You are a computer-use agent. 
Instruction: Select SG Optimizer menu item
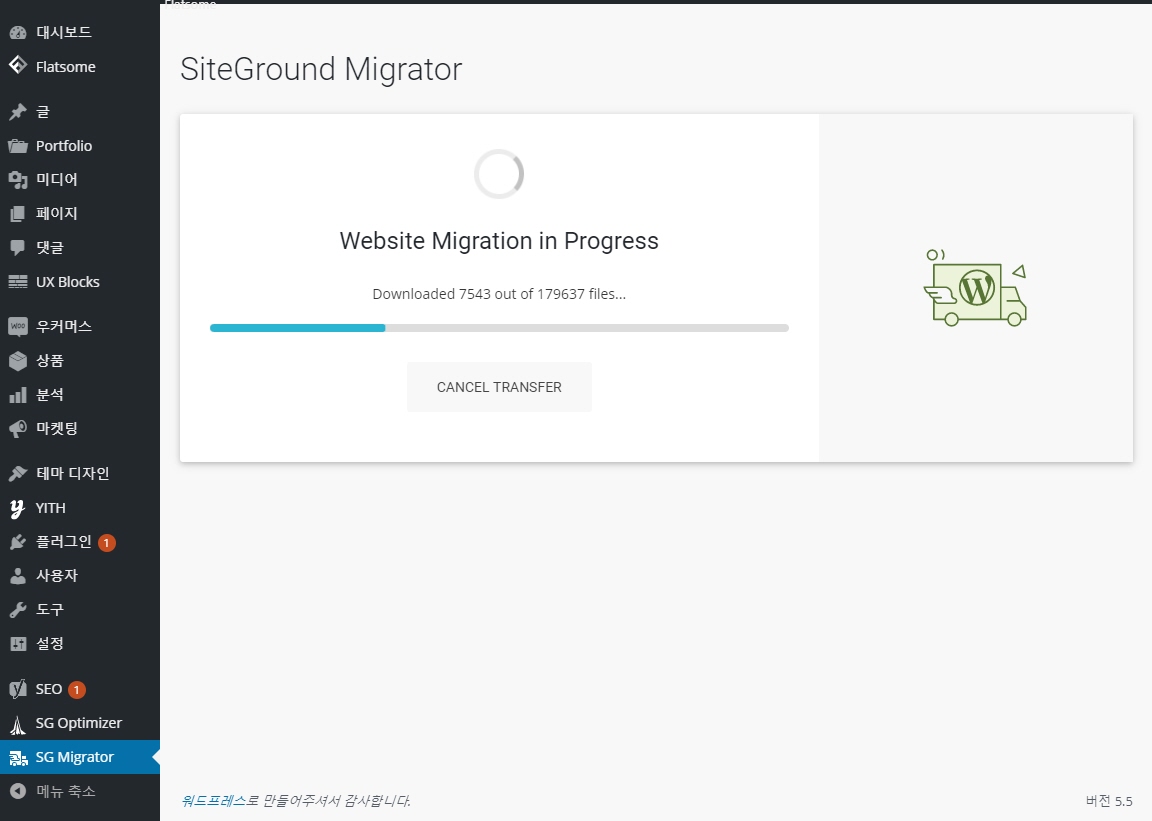[79, 723]
